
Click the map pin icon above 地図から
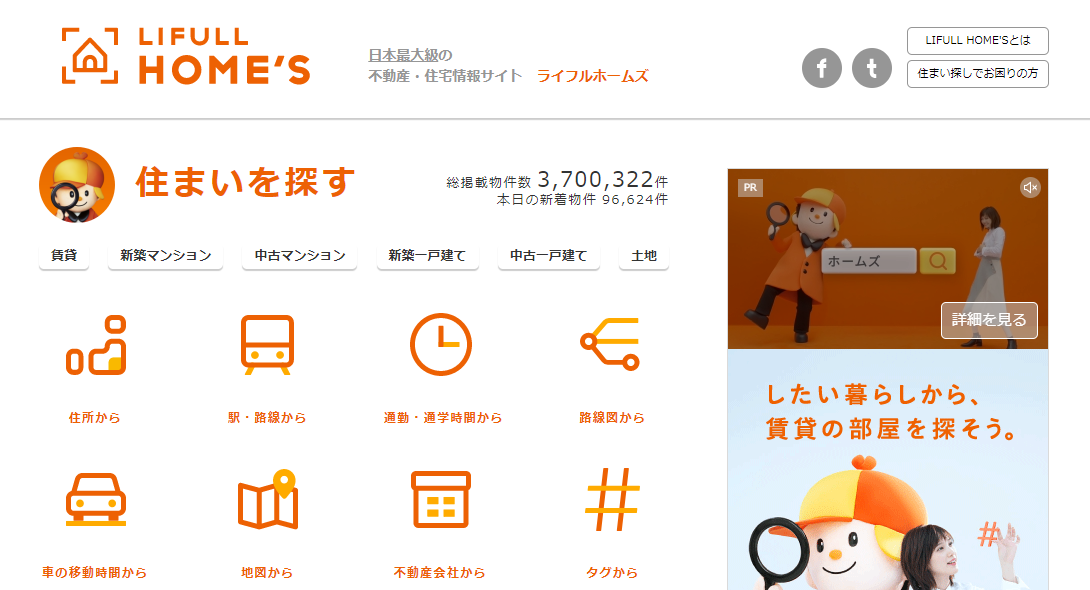coord(268,499)
